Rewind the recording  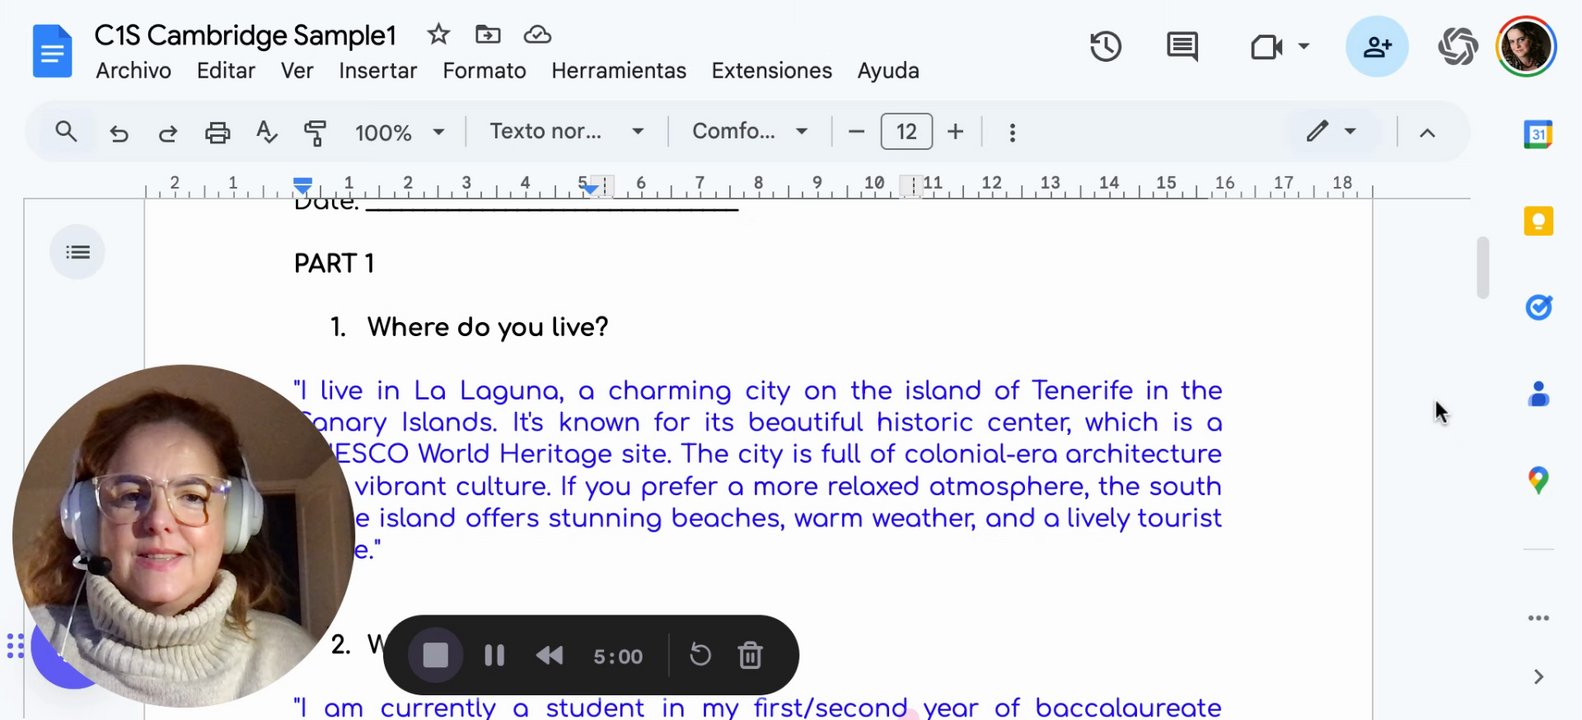pos(549,656)
